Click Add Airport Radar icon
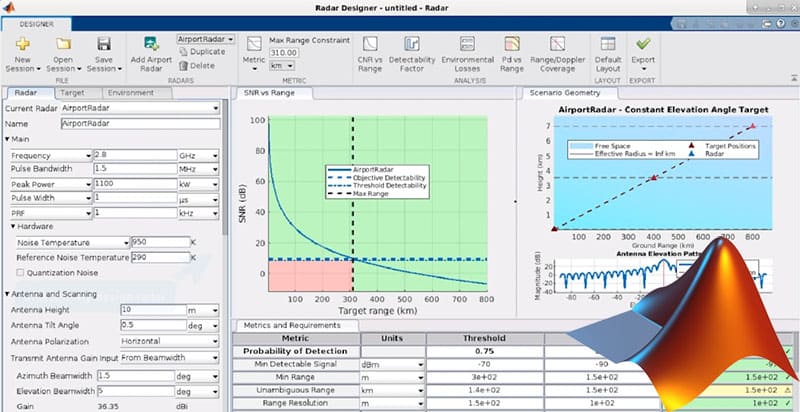 151,44
